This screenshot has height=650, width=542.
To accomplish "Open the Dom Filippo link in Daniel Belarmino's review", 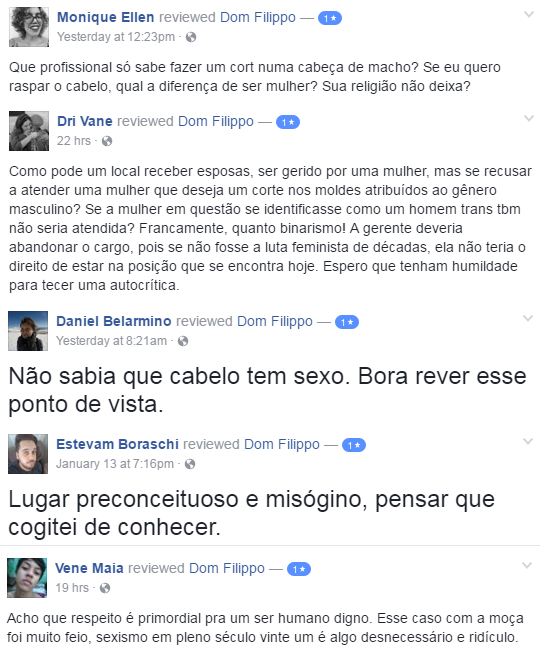I will pos(275,321).
